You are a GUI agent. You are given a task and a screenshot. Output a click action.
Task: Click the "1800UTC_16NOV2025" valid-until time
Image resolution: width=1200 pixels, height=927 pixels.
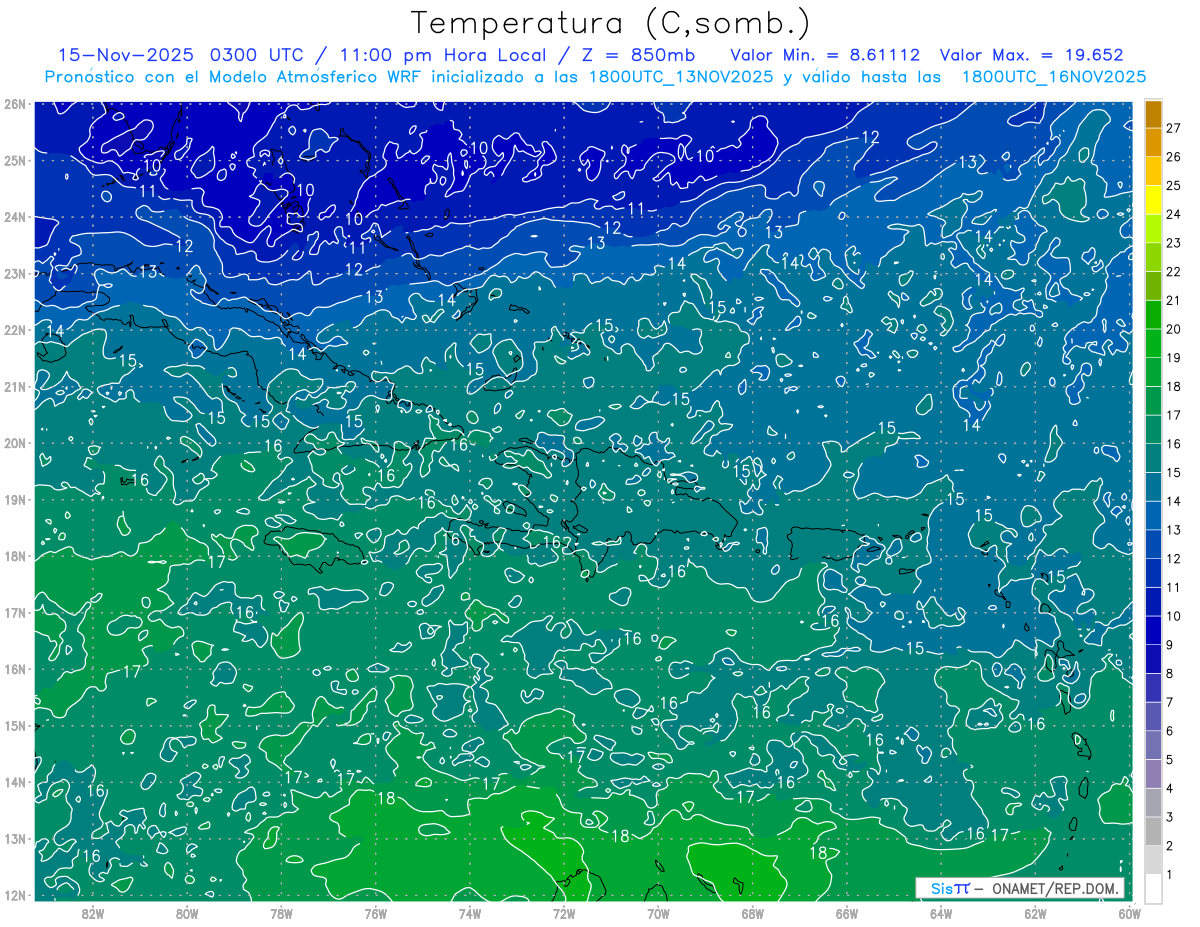[1053, 77]
